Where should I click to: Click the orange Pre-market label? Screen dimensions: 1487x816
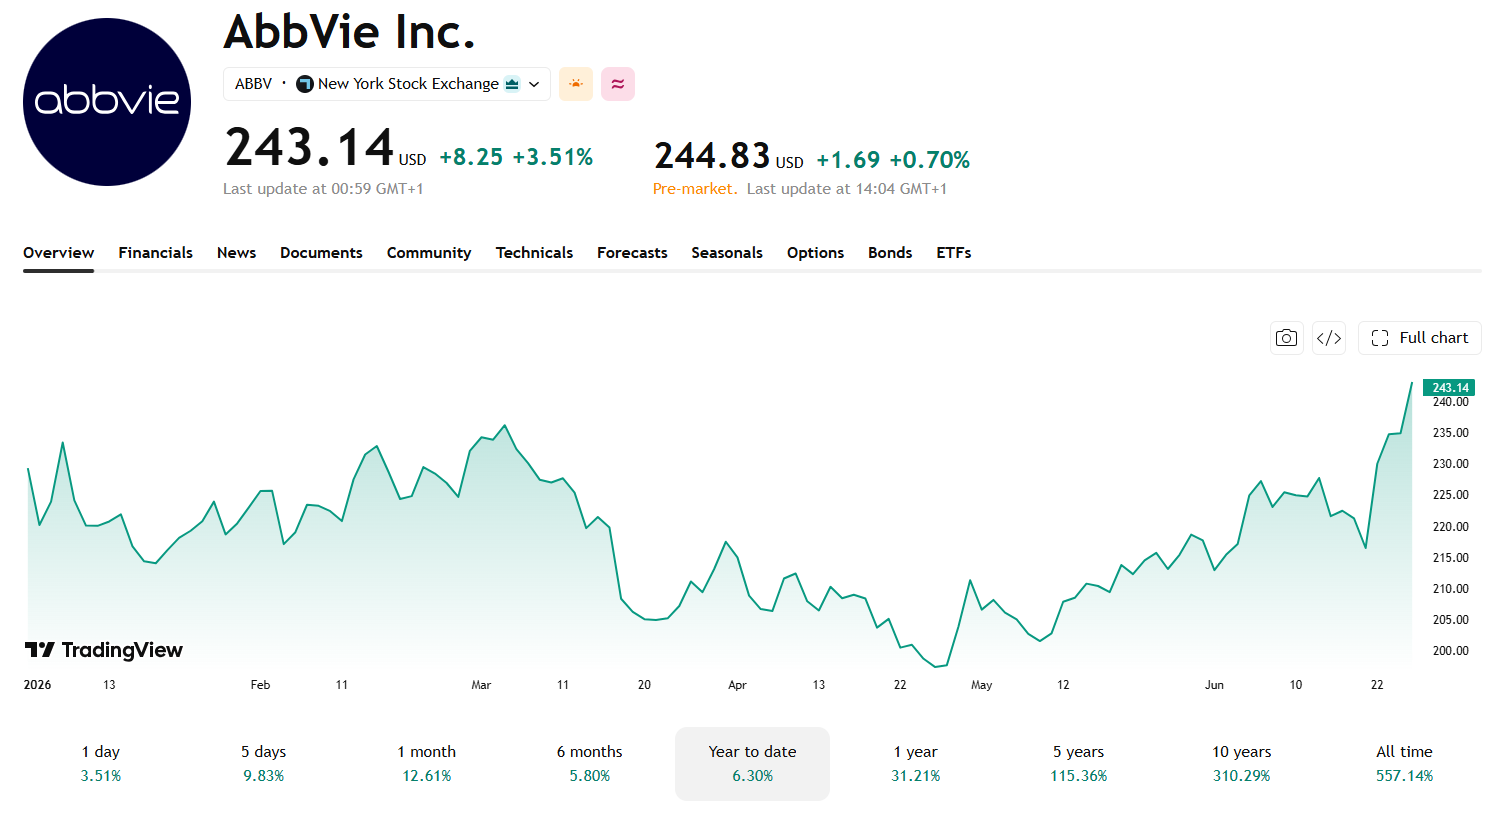coord(695,189)
